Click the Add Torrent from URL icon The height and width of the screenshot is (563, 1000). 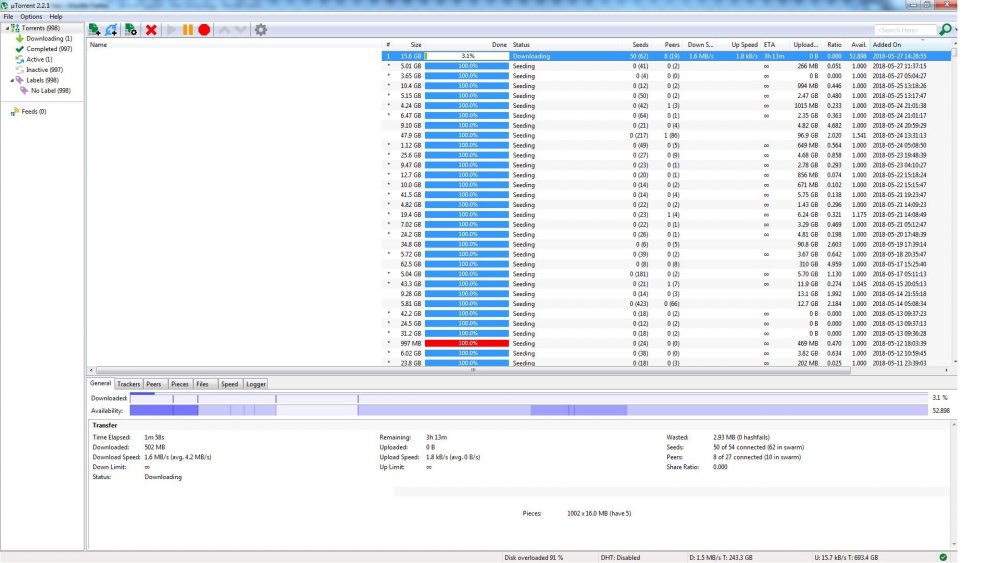click(112, 29)
